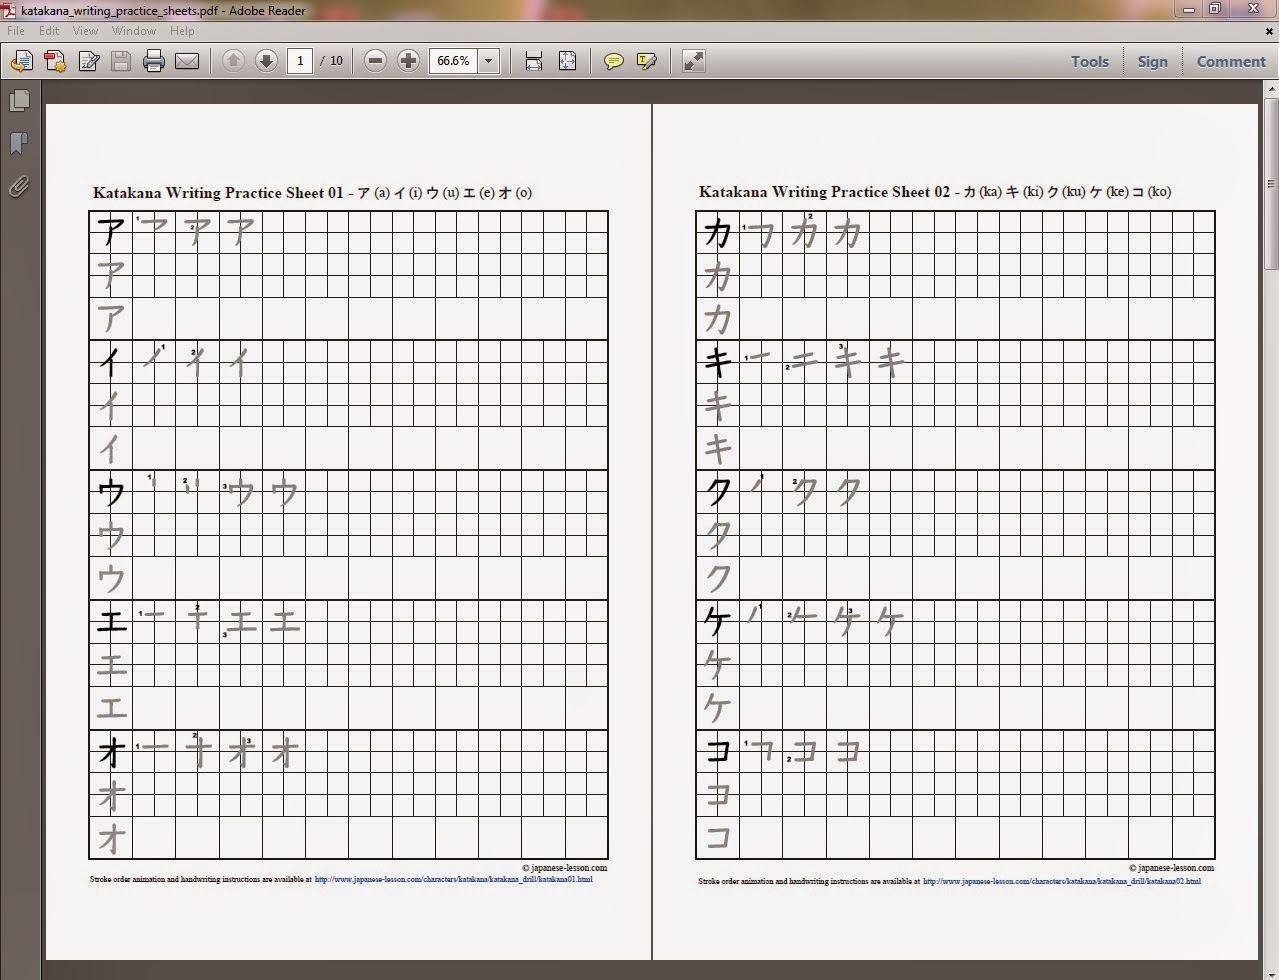The image size is (1279, 980).
Task: Click the zoom percentage field showing 66.6%
Action: pyautogui.click(x=454, y=61)
